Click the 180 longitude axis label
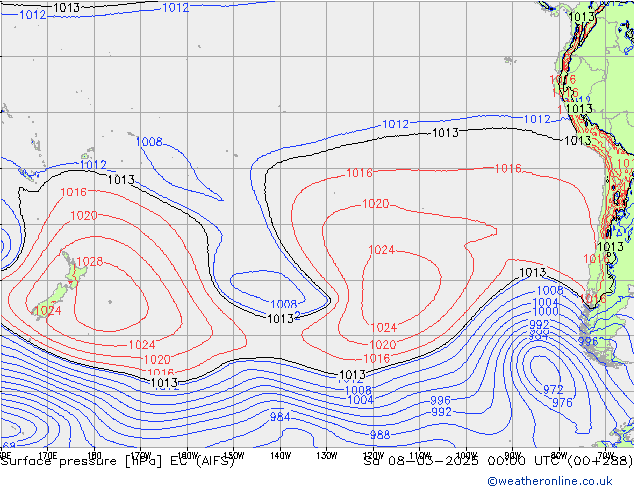This screenshot has height=490, width=634. point(94,455)
